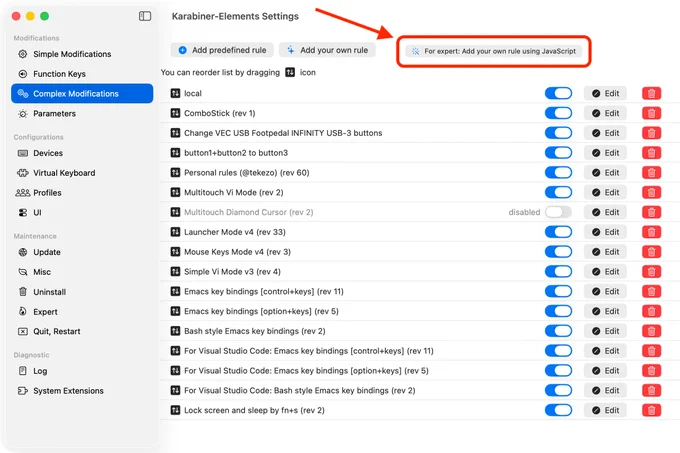The image size is (680, 453).
Task: Open System Extensions section
Action: pyautogui.click(x=82, y=391)
